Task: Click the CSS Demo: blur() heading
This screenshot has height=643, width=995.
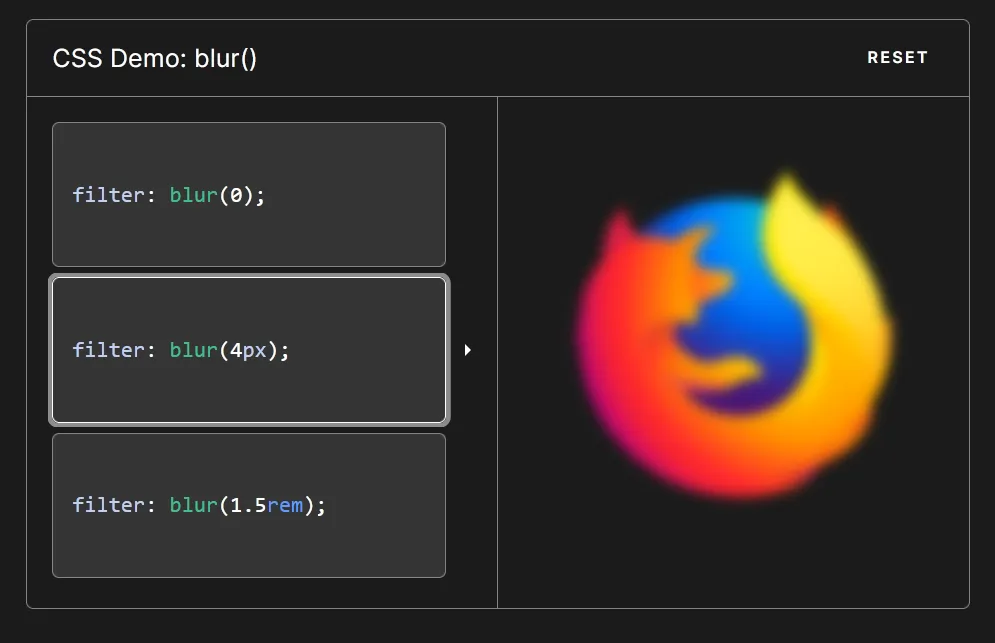Action: click(x=155, y=58)
